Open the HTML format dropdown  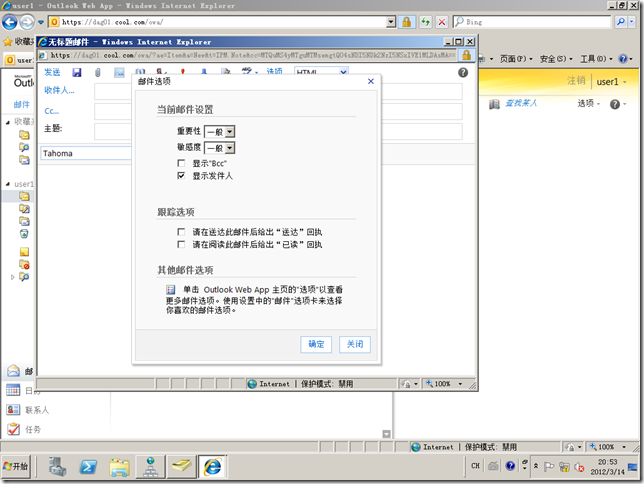tap(320, 72)
